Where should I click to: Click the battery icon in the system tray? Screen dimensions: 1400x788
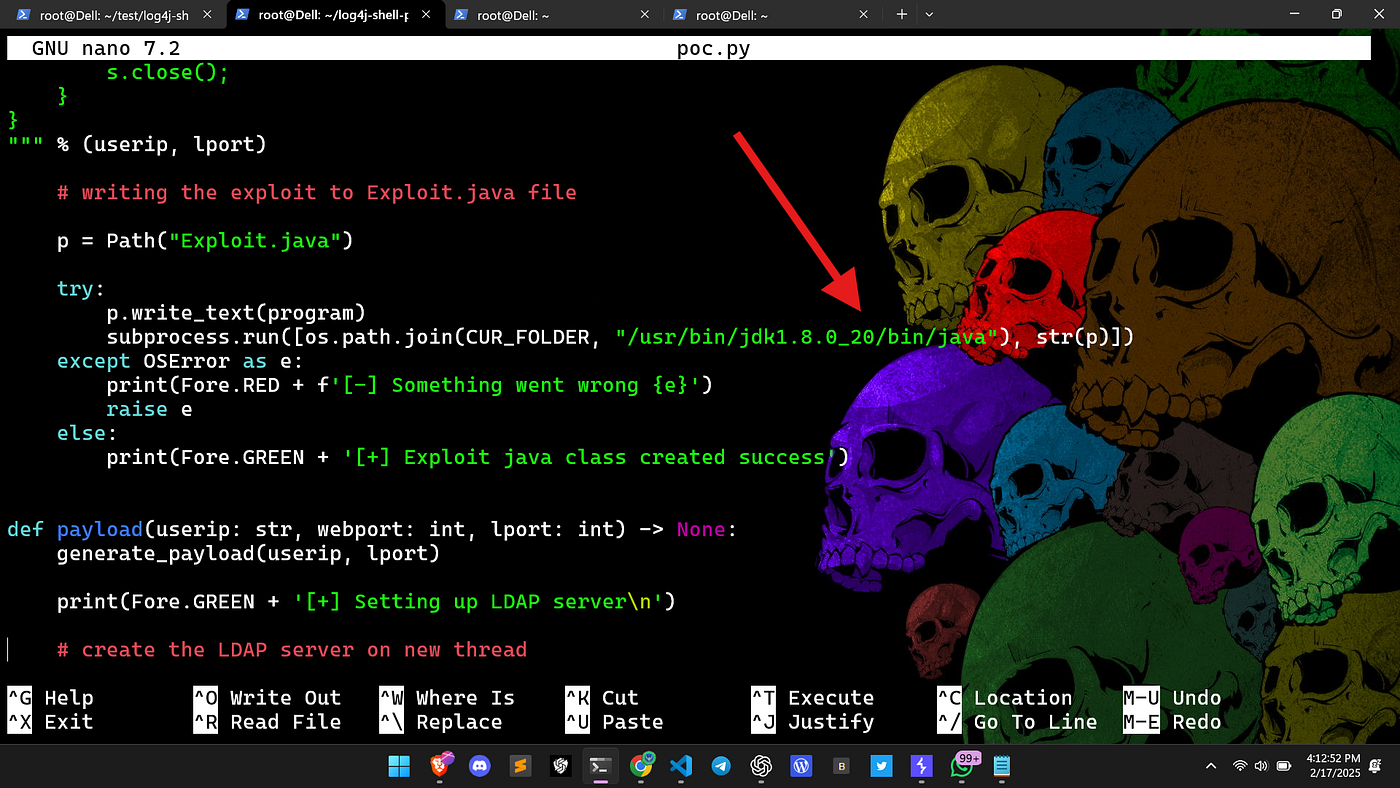point(1283,767)
